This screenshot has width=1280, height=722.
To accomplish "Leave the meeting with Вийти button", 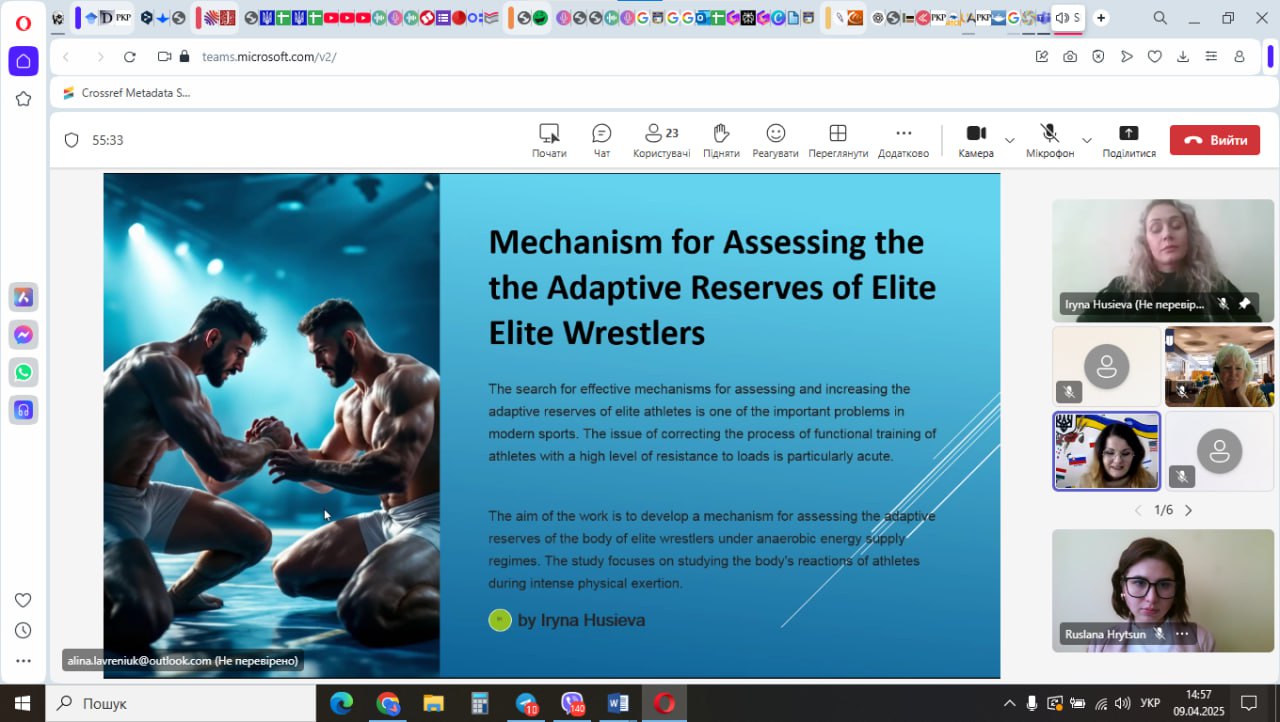I will click(1215, 140).
